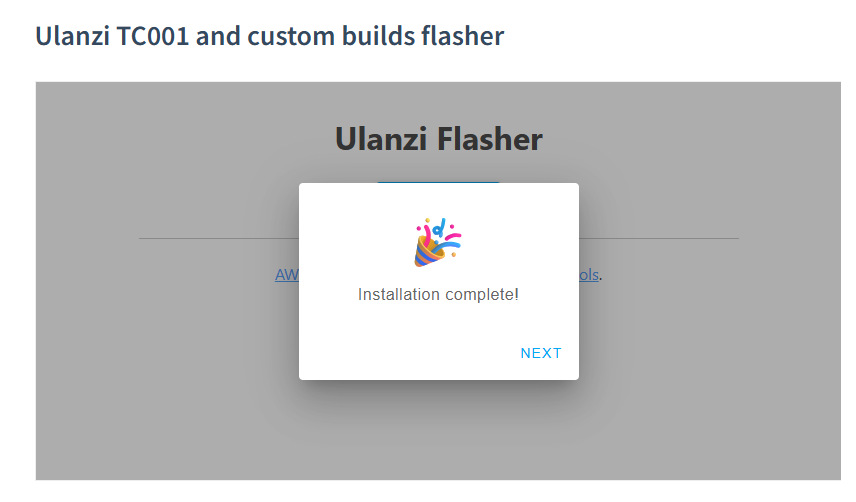The image size is (856, 502).
Task: Click the word 'Flasher' in gray panel heading
Action: coord(490,139)
